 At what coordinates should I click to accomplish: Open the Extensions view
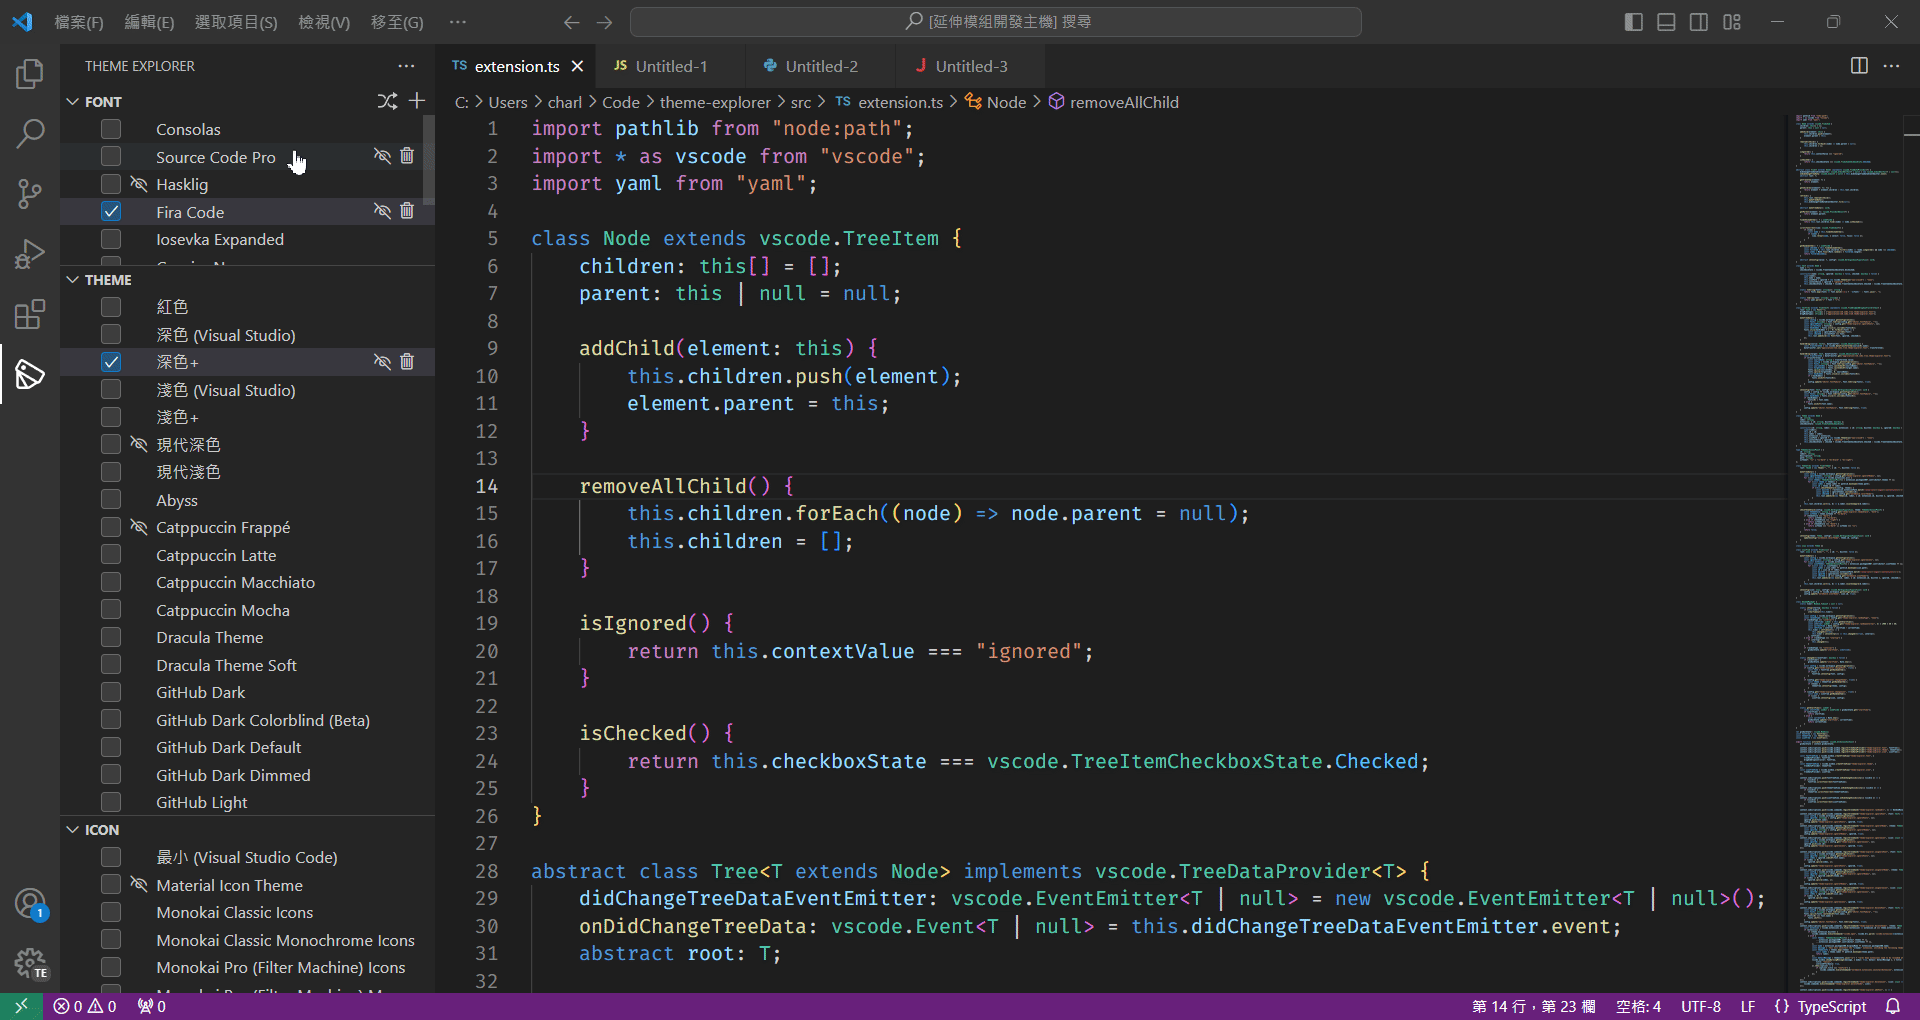[x=30, y=314]
